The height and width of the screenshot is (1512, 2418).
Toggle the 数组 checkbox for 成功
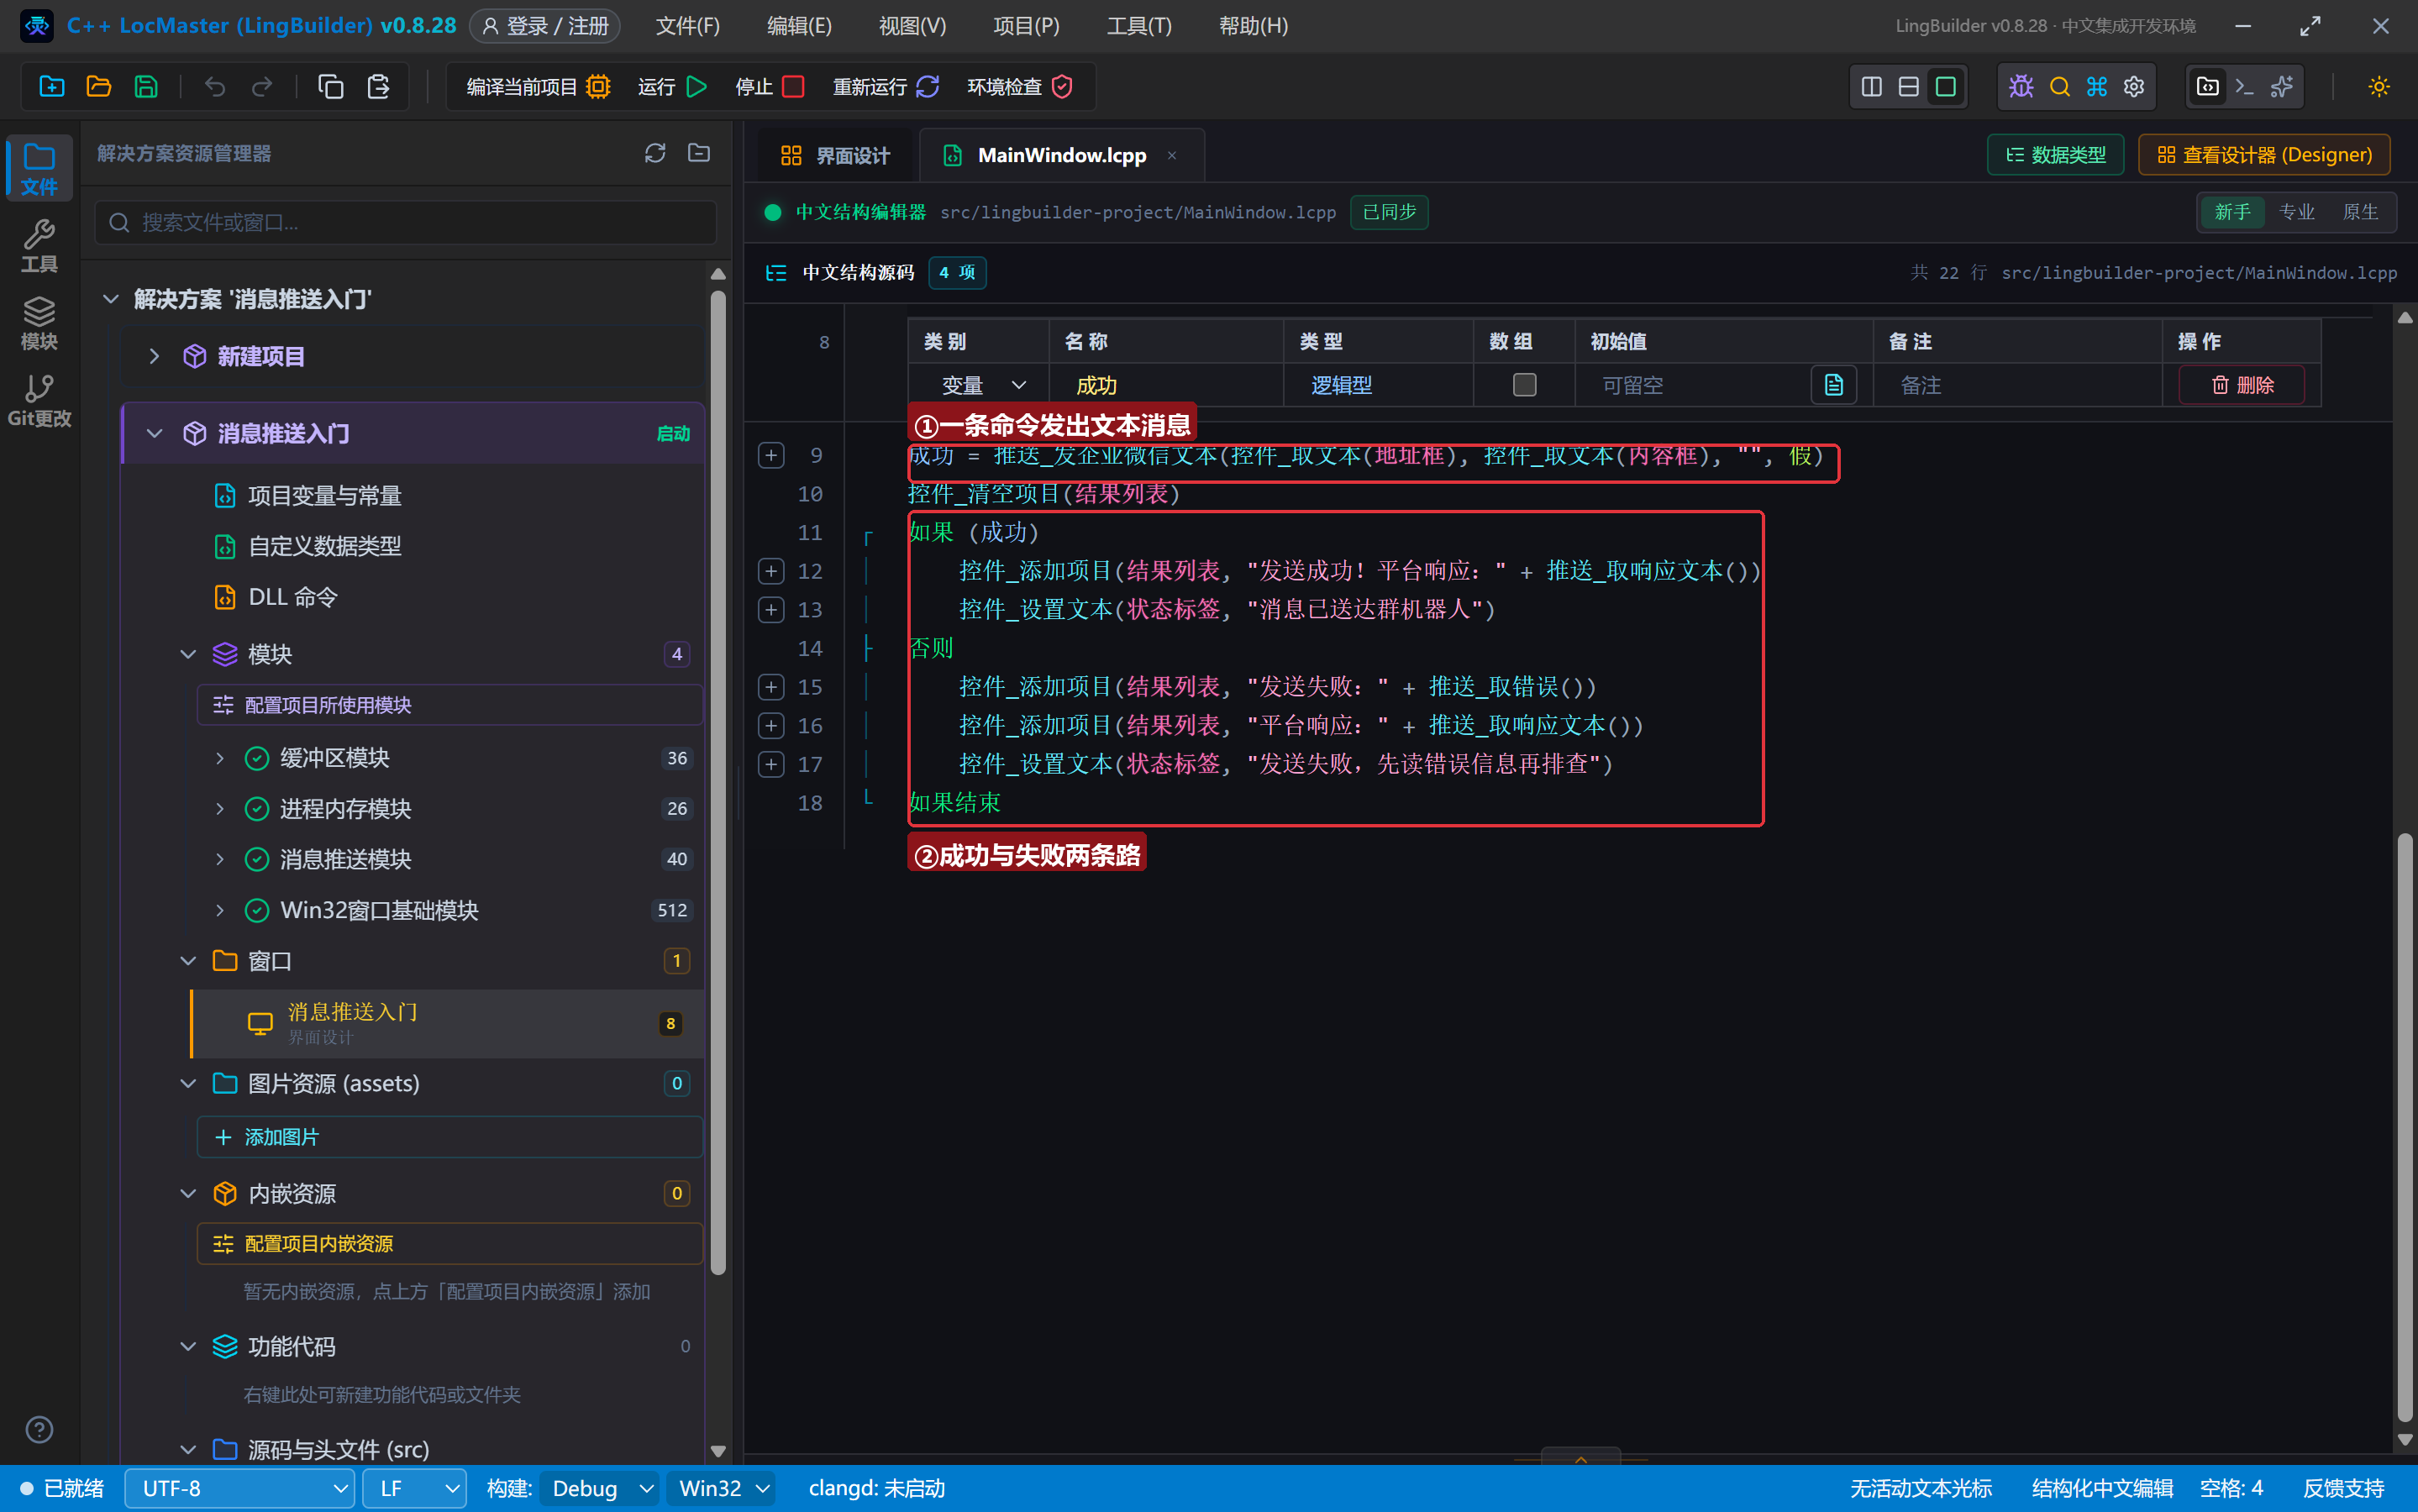tap(1524, 385)
